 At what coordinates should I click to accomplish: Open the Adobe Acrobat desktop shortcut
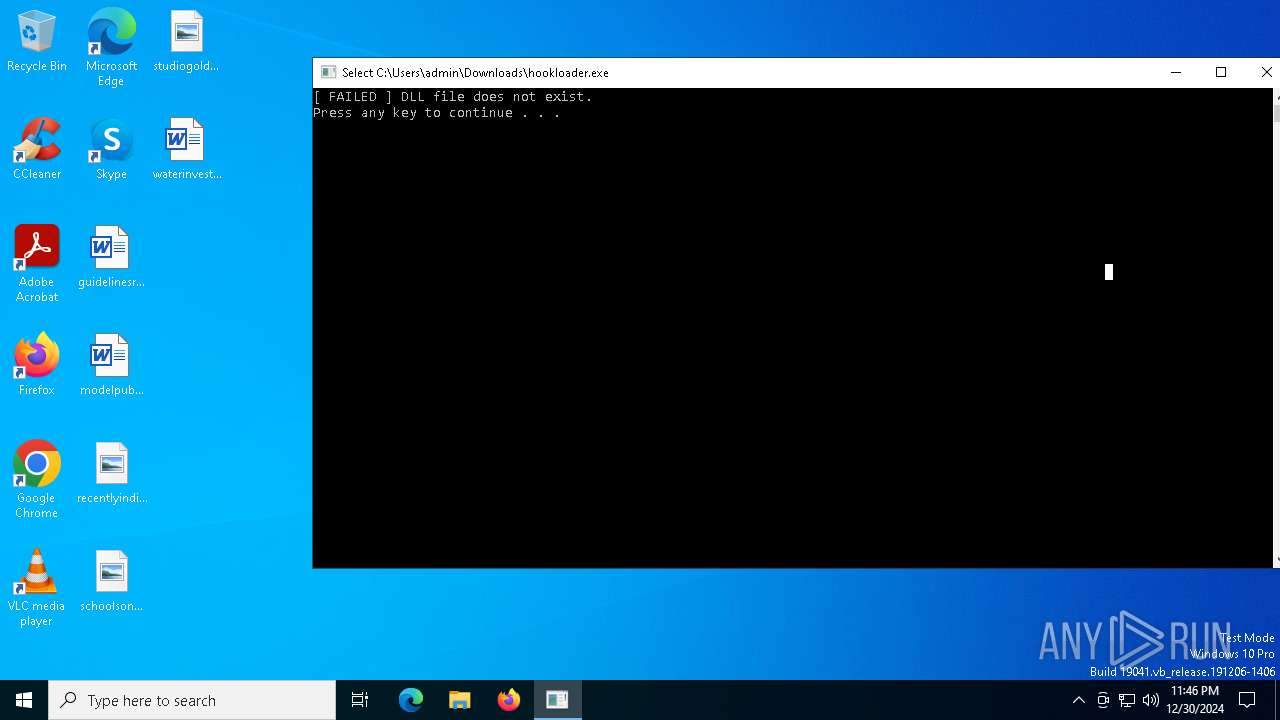tap(37, 264)
